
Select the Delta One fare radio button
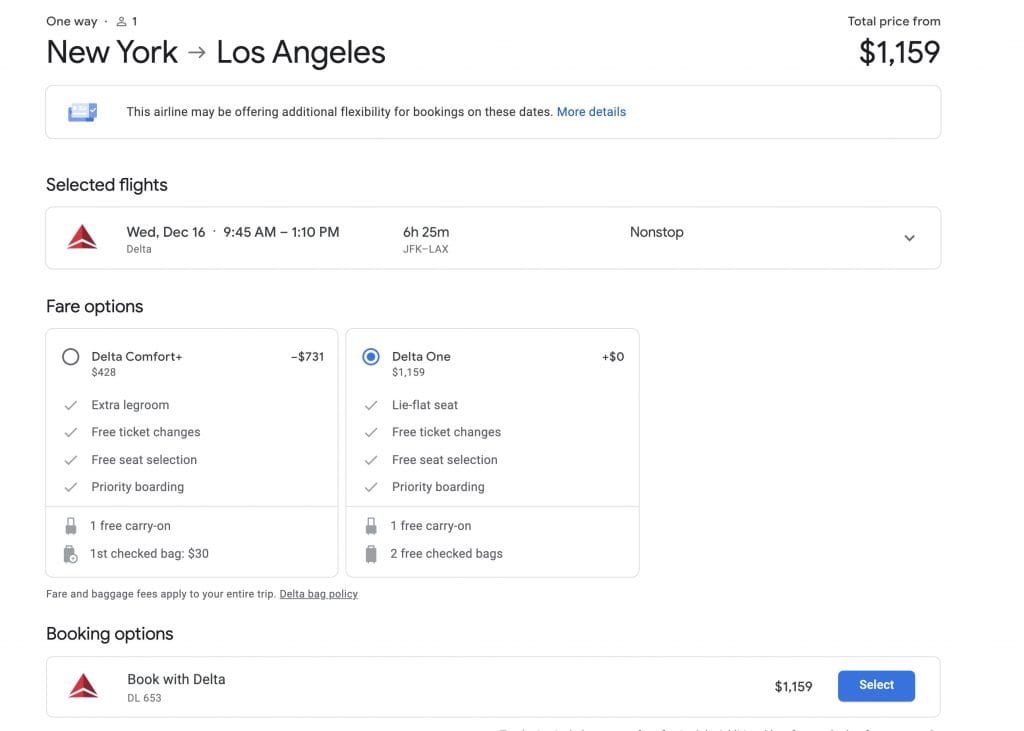pyautogui.click(x=371, y=357)
